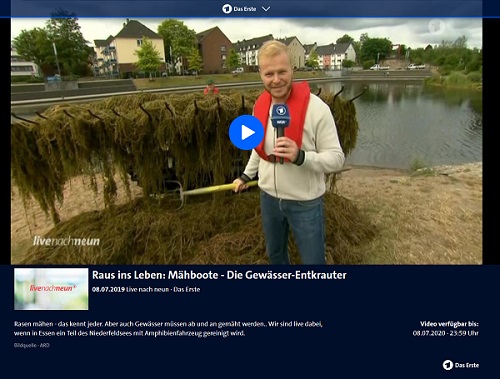Select the broadcast date 08.07.2019
This screenshot has width=500, height=379.
[108, 289]
